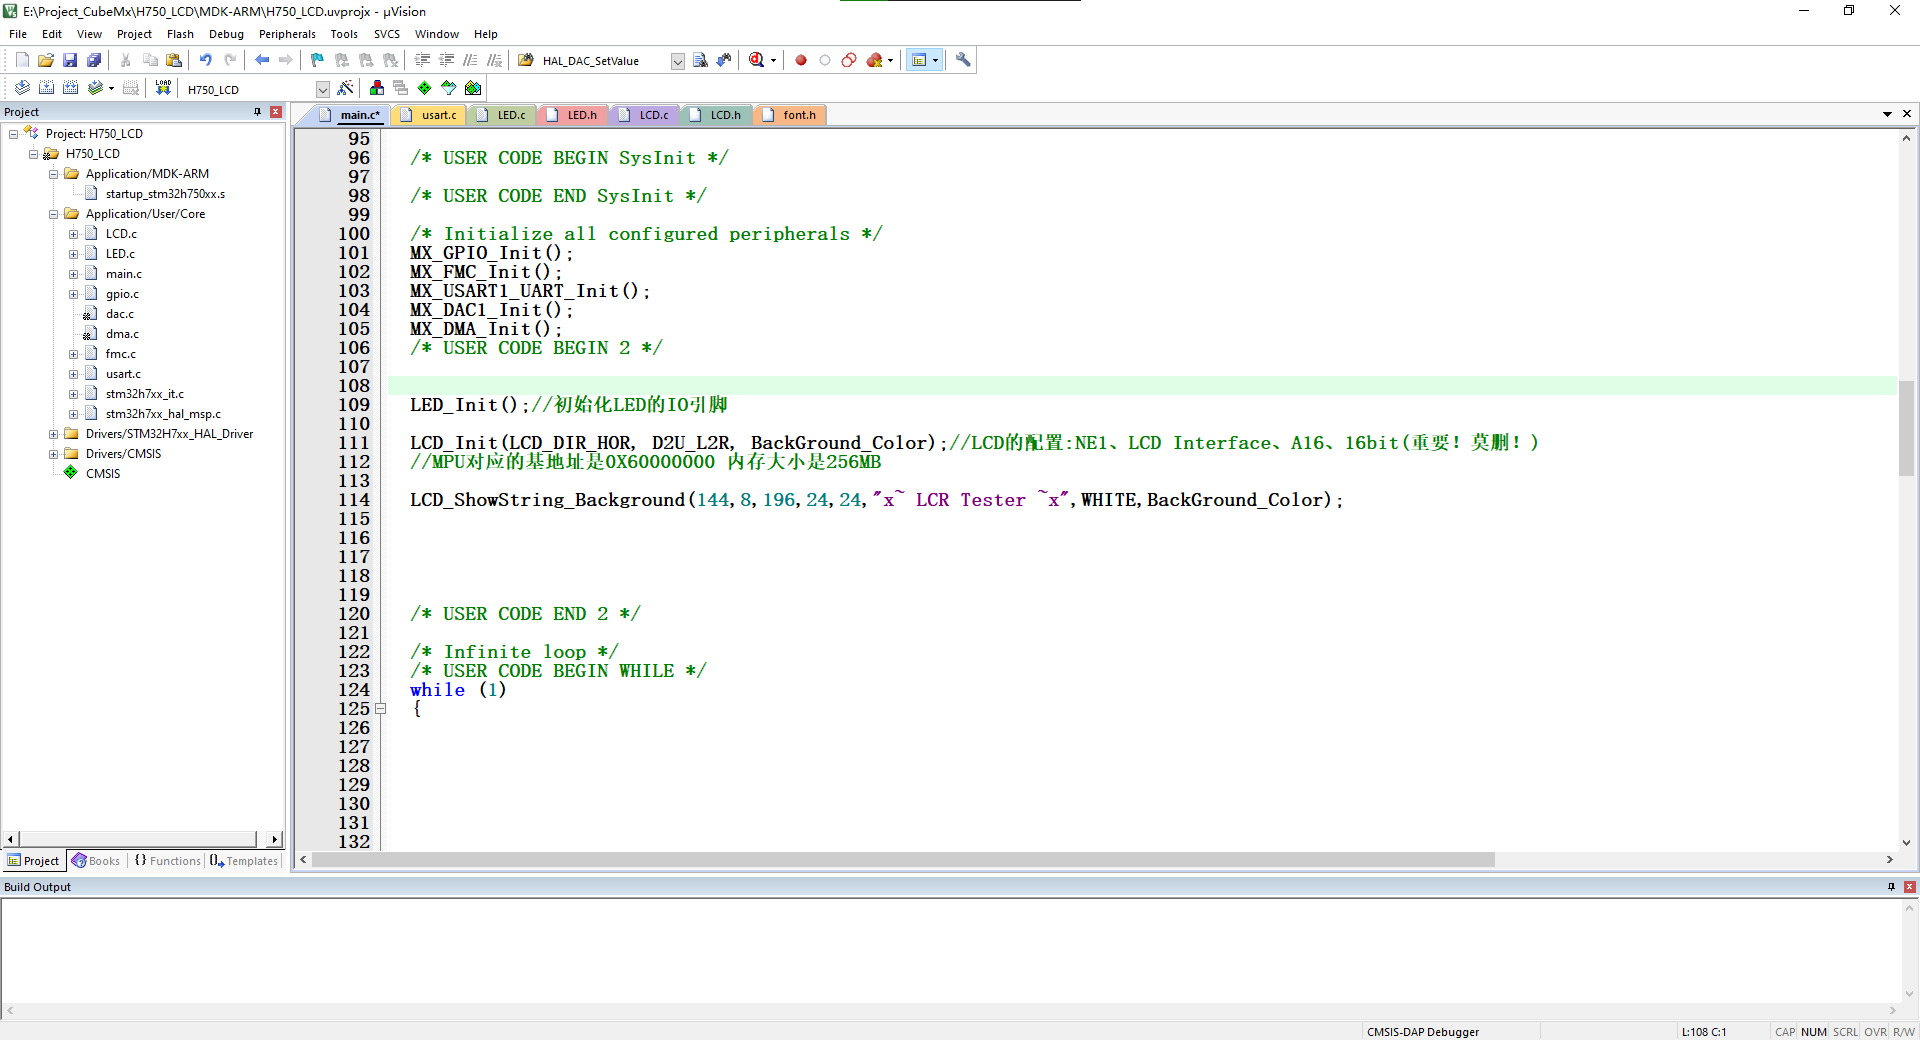Enable/disable breakpoint hollow circle icon
This screenshot has height=1040, width=1920.
(825, 60)
